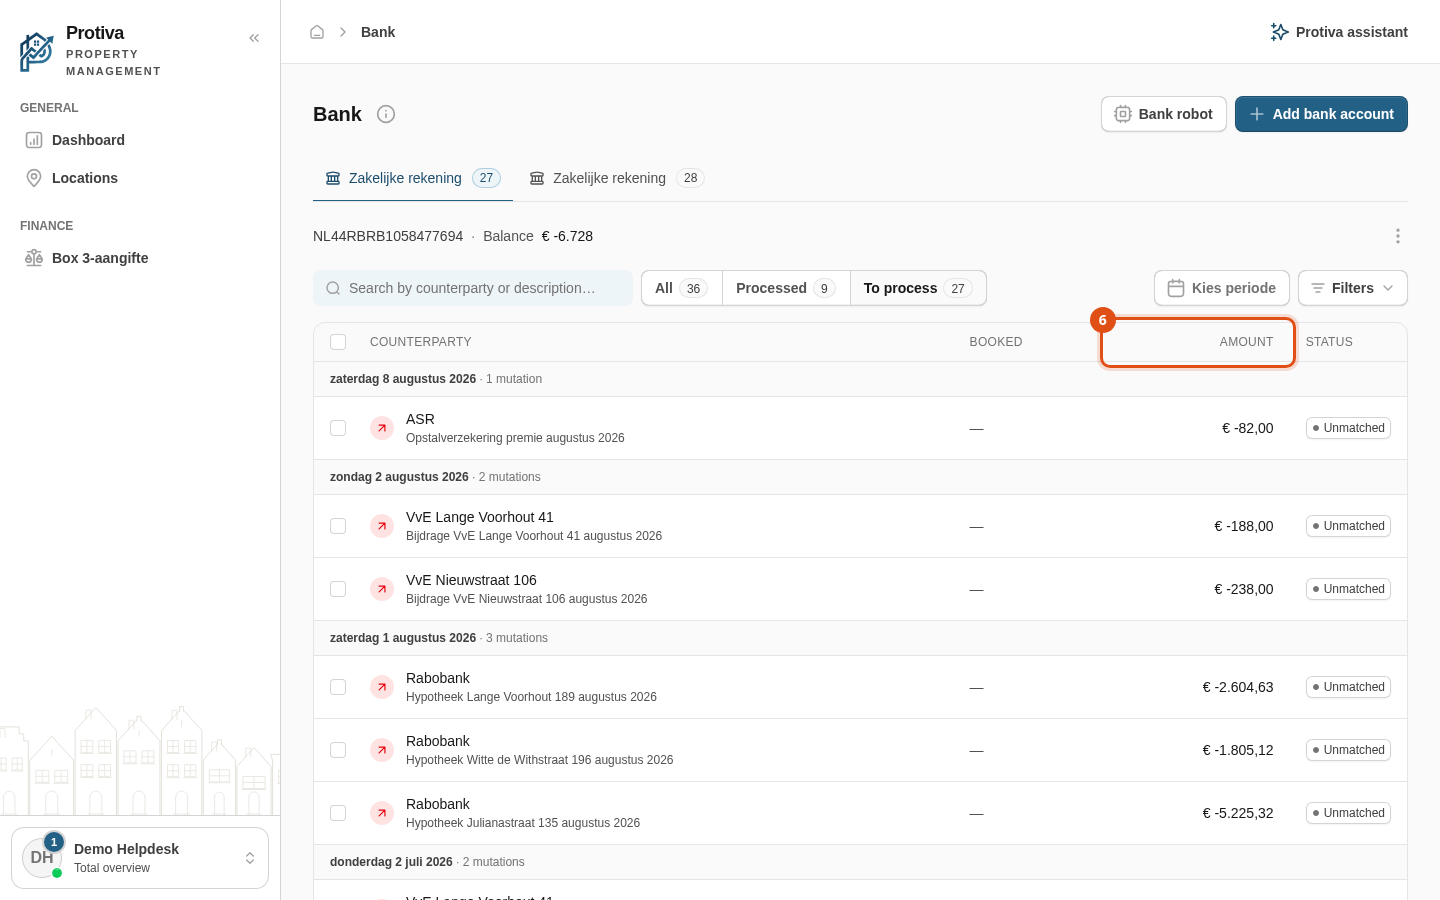Switch to second Zakelijke rekening tab with 28
1440x900 pixels.
[x=617, y=178]
